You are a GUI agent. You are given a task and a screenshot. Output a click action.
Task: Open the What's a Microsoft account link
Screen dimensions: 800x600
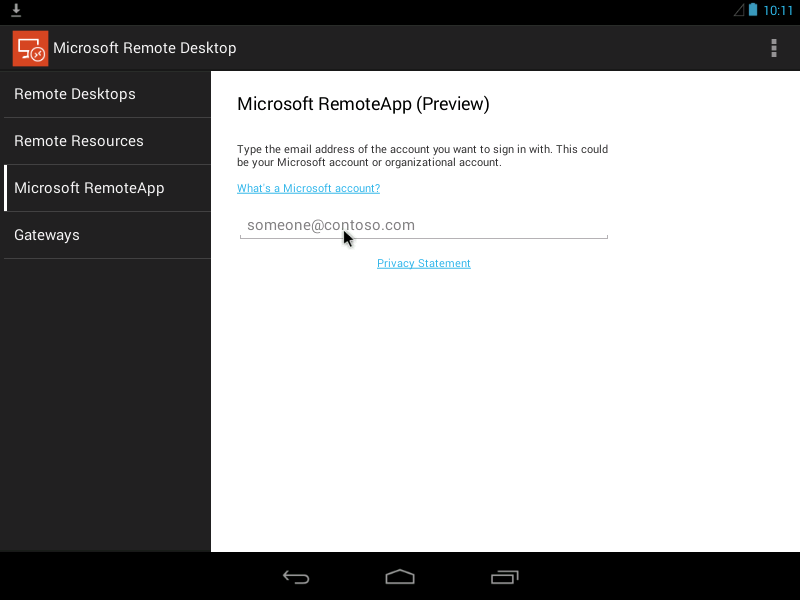[308, 188]
